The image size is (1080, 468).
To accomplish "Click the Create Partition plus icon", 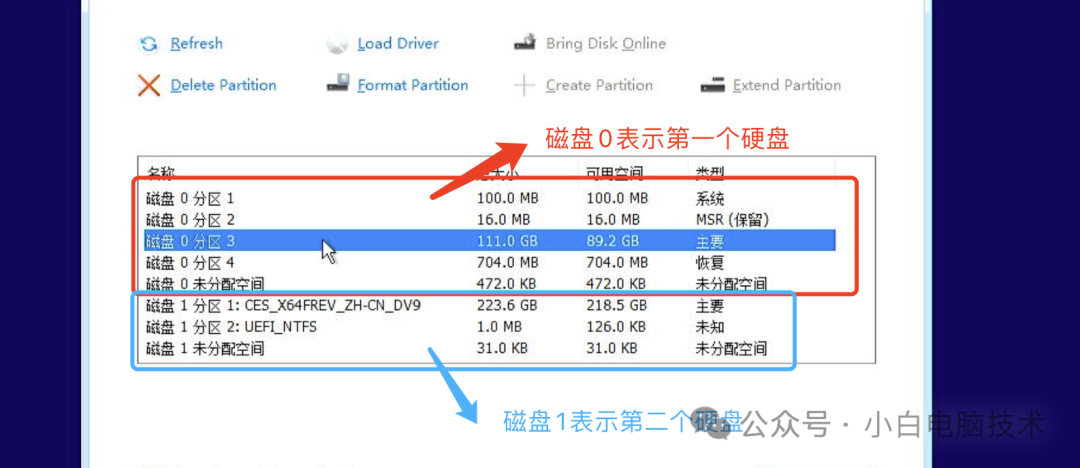I will pyautogui.click(x=524, y=85).
